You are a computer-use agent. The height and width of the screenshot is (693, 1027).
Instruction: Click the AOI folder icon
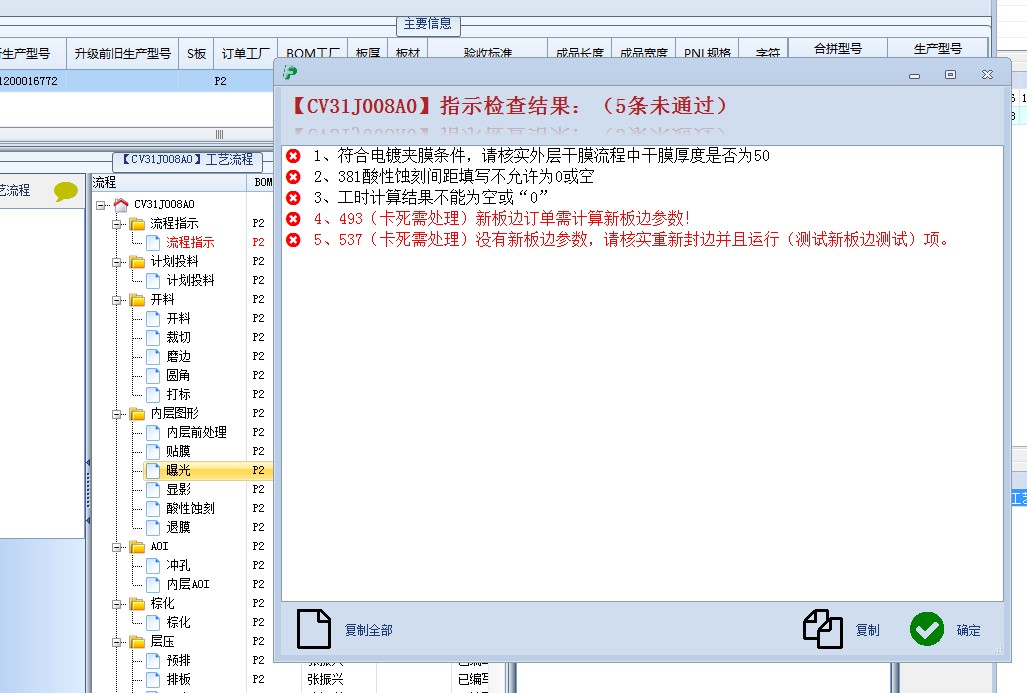click(137, 546)
